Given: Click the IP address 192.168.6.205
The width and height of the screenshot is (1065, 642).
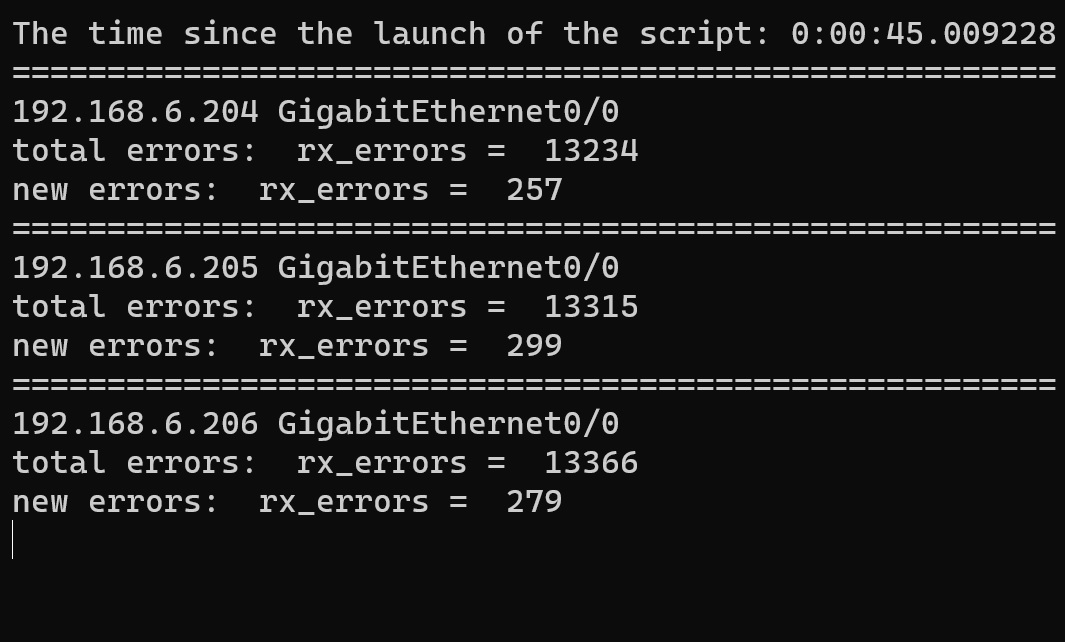Looking at the screenshot, I should point(136,268).
